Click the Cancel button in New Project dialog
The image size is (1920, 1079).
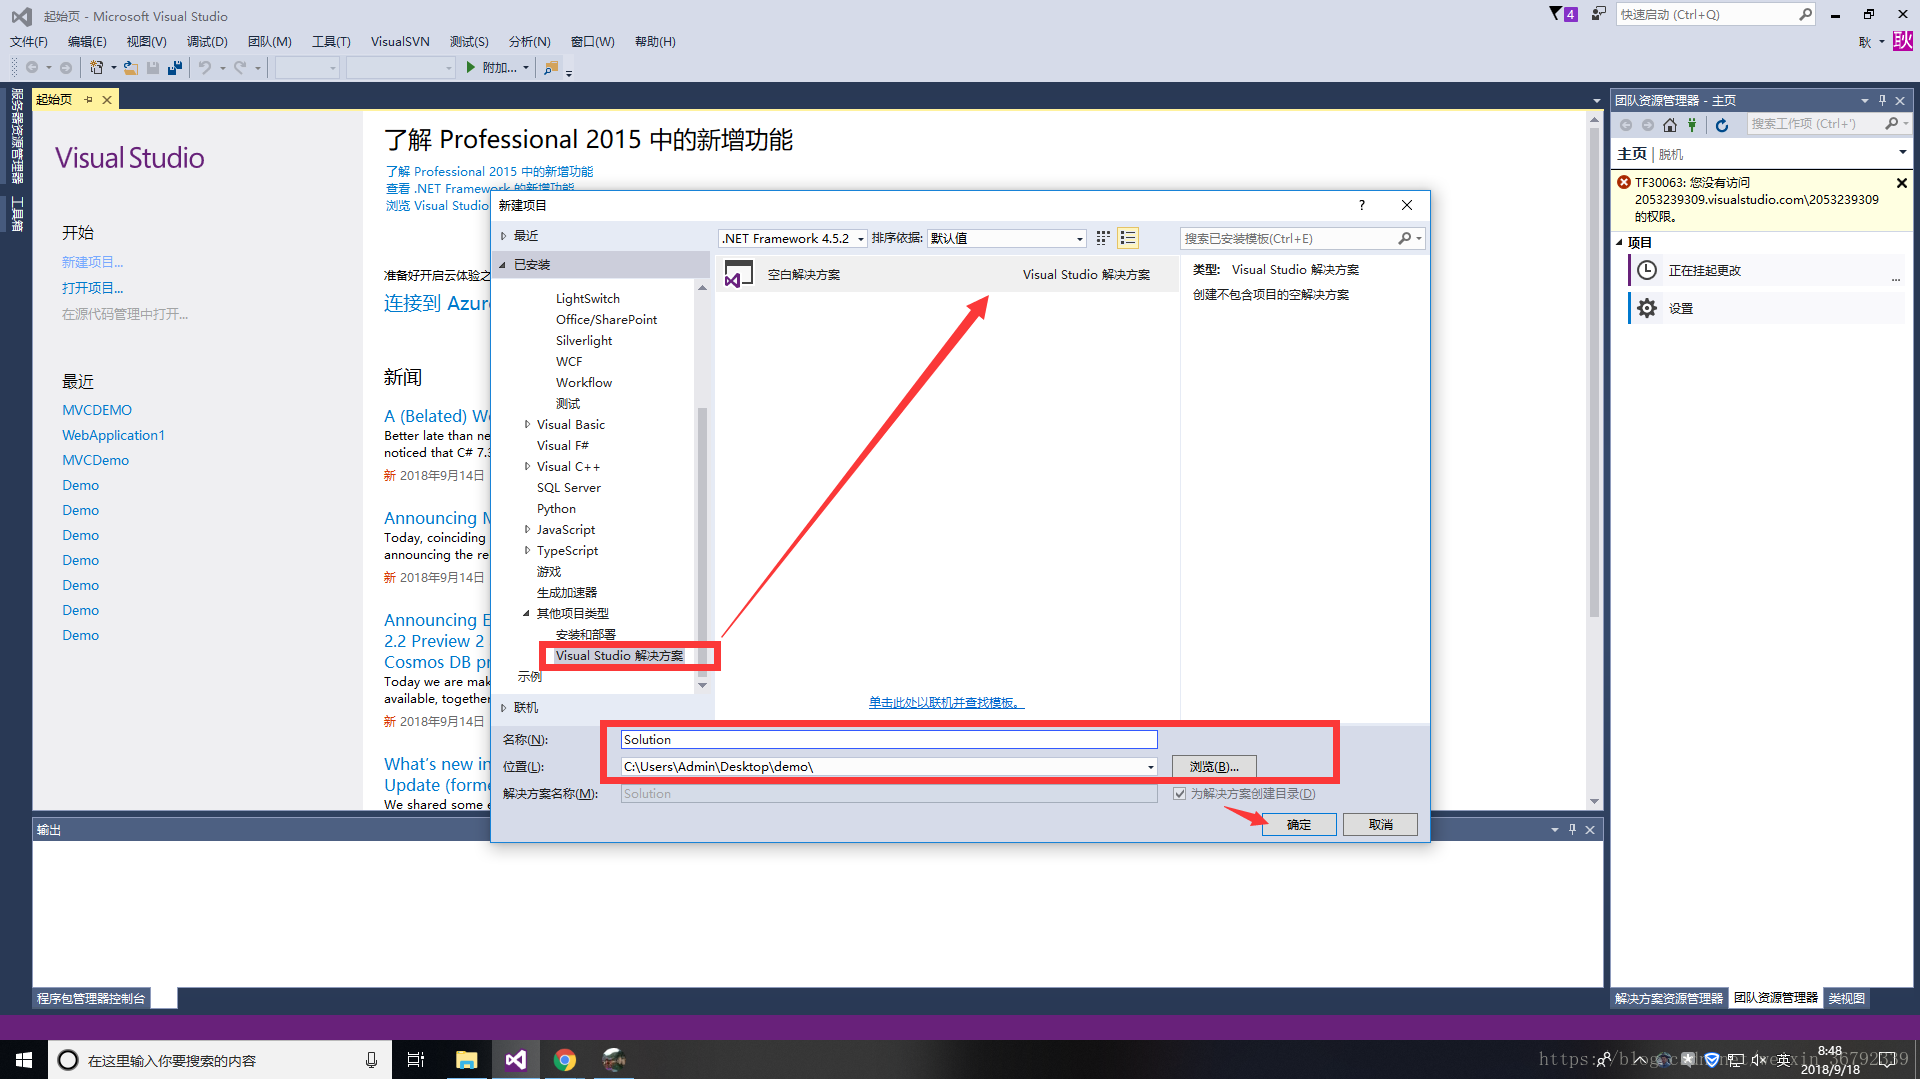(1380, 824)
